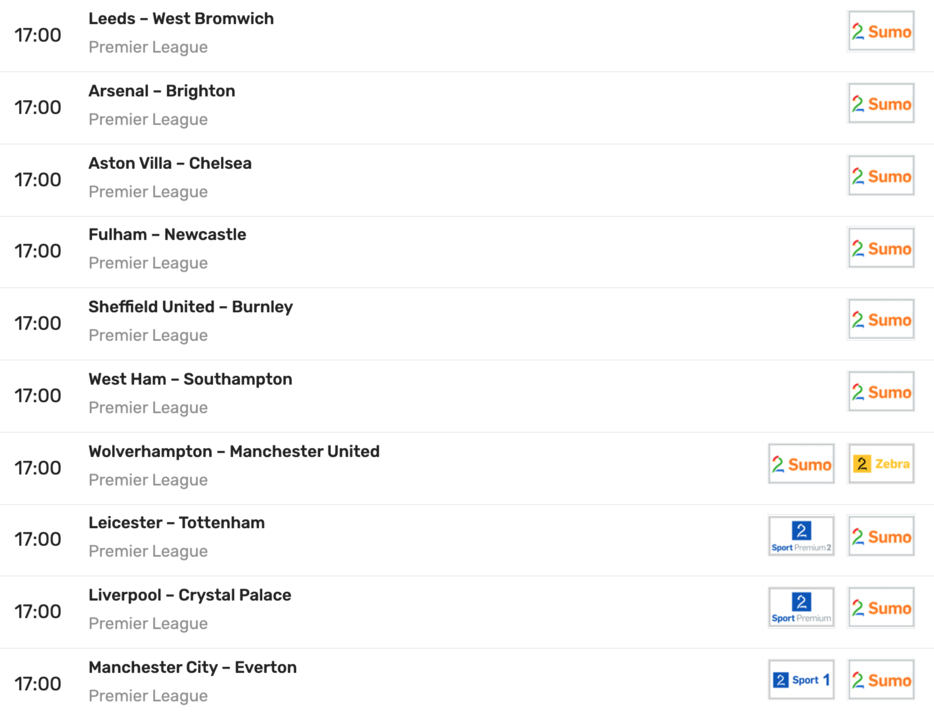The image size is (934, 720).
Task: Open the TV 2 Sport Premium 2 channel icon
Action: coord(801,536)
